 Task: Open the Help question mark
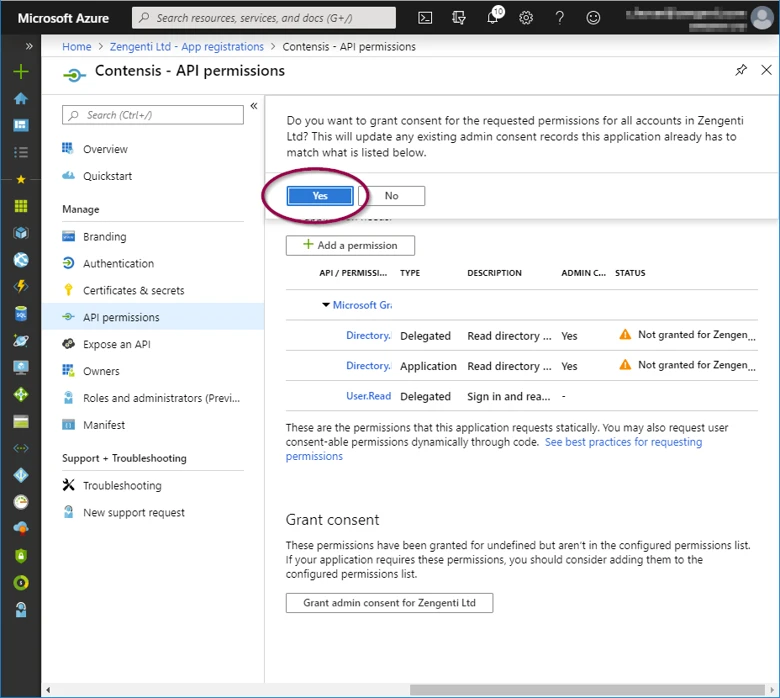click(560, 18)
